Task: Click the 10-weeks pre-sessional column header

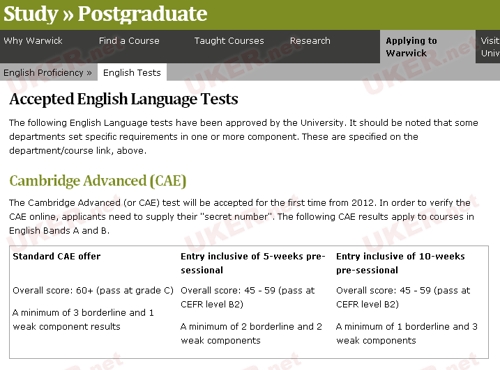Action: click(x=400, y=263)
